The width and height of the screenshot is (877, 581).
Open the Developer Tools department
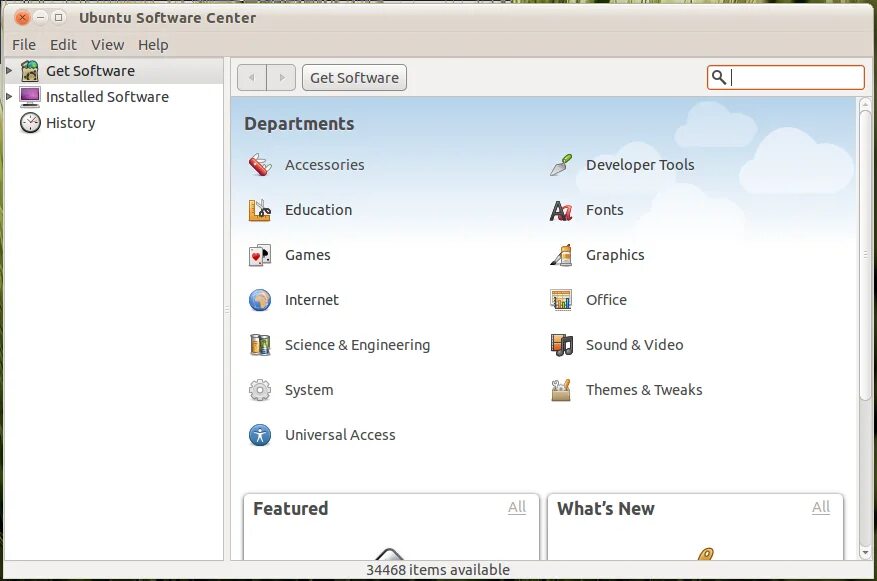point(640,165)
